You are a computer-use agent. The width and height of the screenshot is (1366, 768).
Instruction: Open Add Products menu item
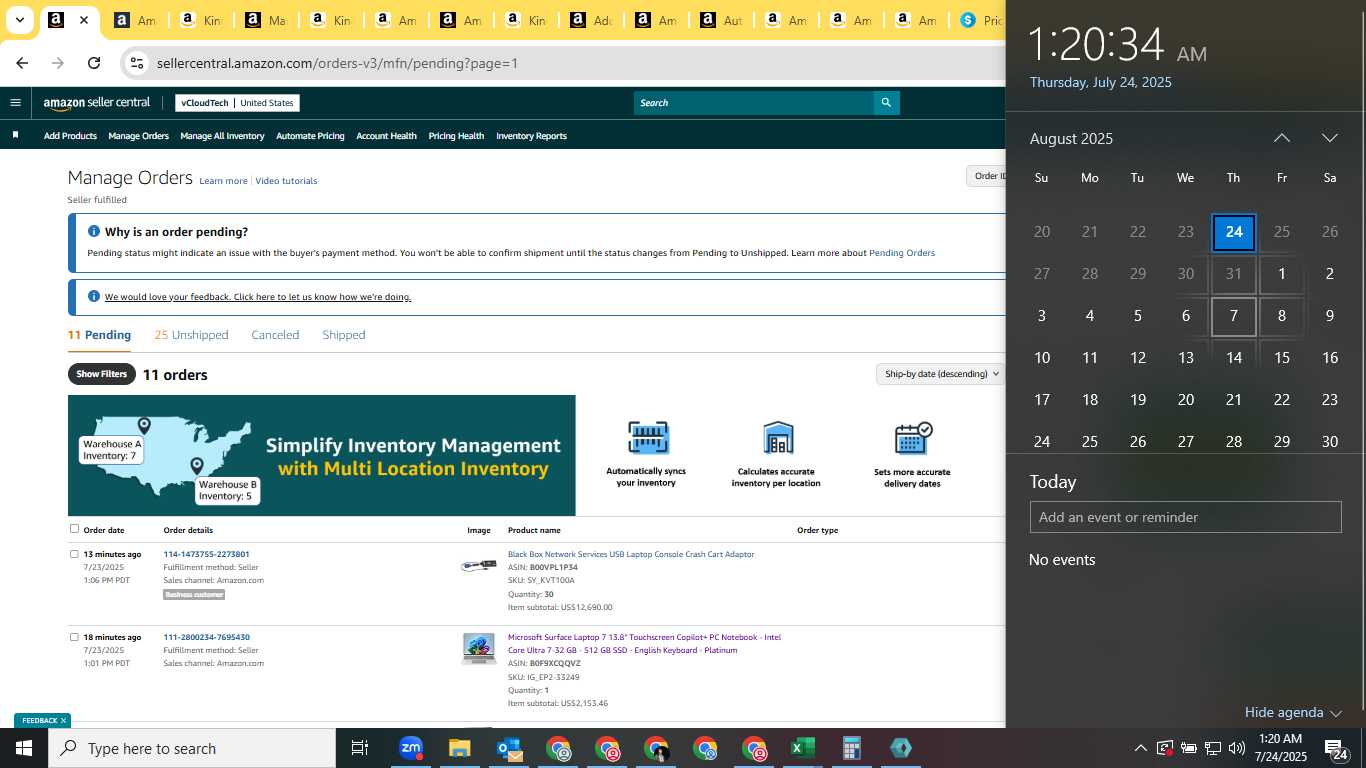[x=70, y=136]
